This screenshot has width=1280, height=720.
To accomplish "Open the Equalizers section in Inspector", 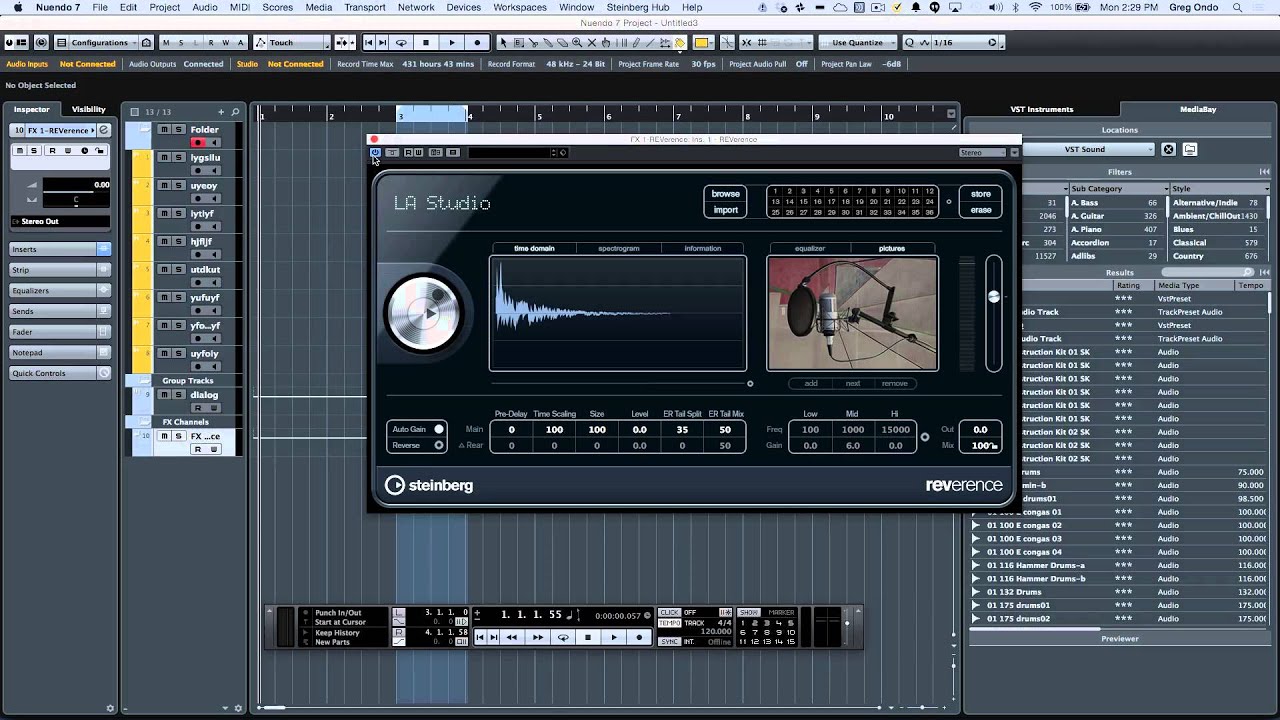I will click(61, 290).
